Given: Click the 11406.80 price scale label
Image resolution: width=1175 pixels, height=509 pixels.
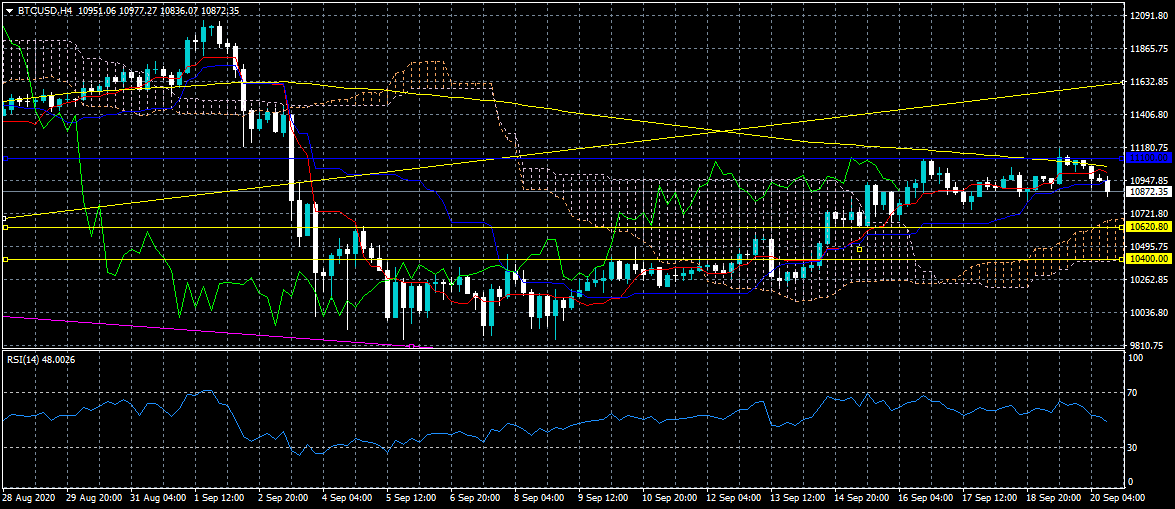Looking at the screenshot, I should tap(1148, 115).
